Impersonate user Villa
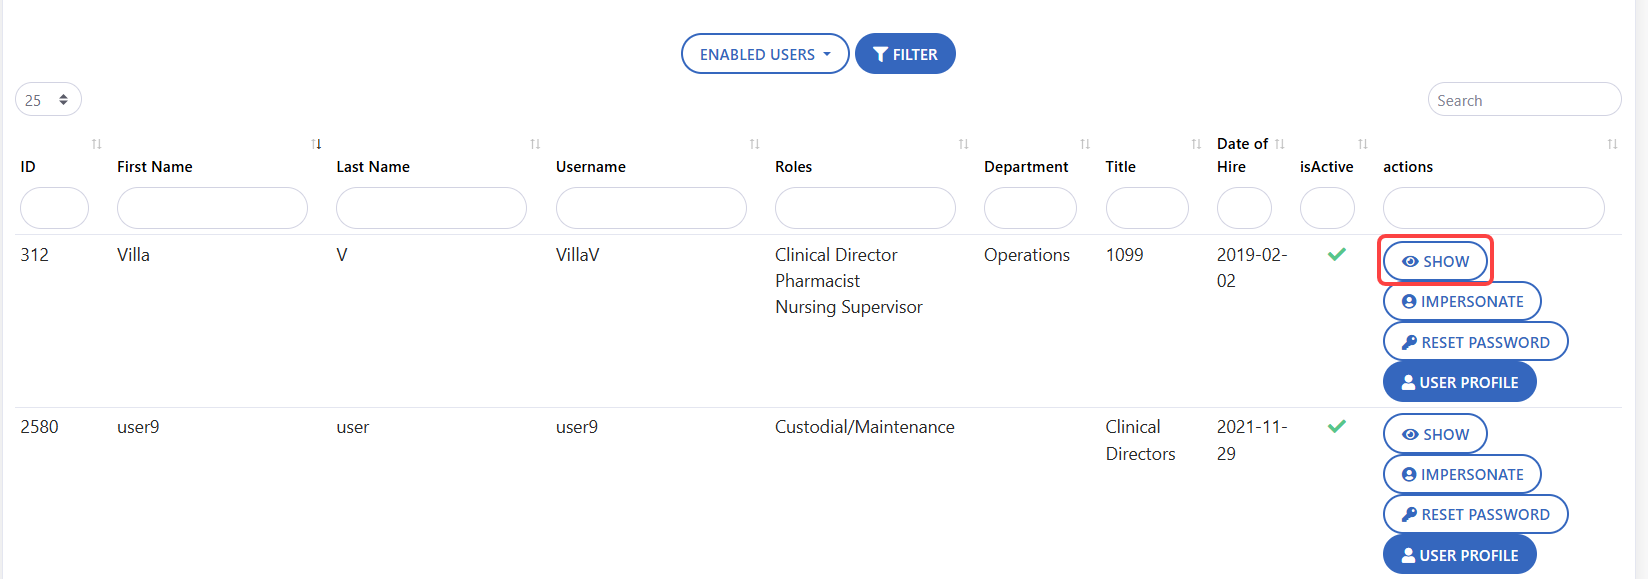1648x579 pixels. click(x=1462, y=301)
